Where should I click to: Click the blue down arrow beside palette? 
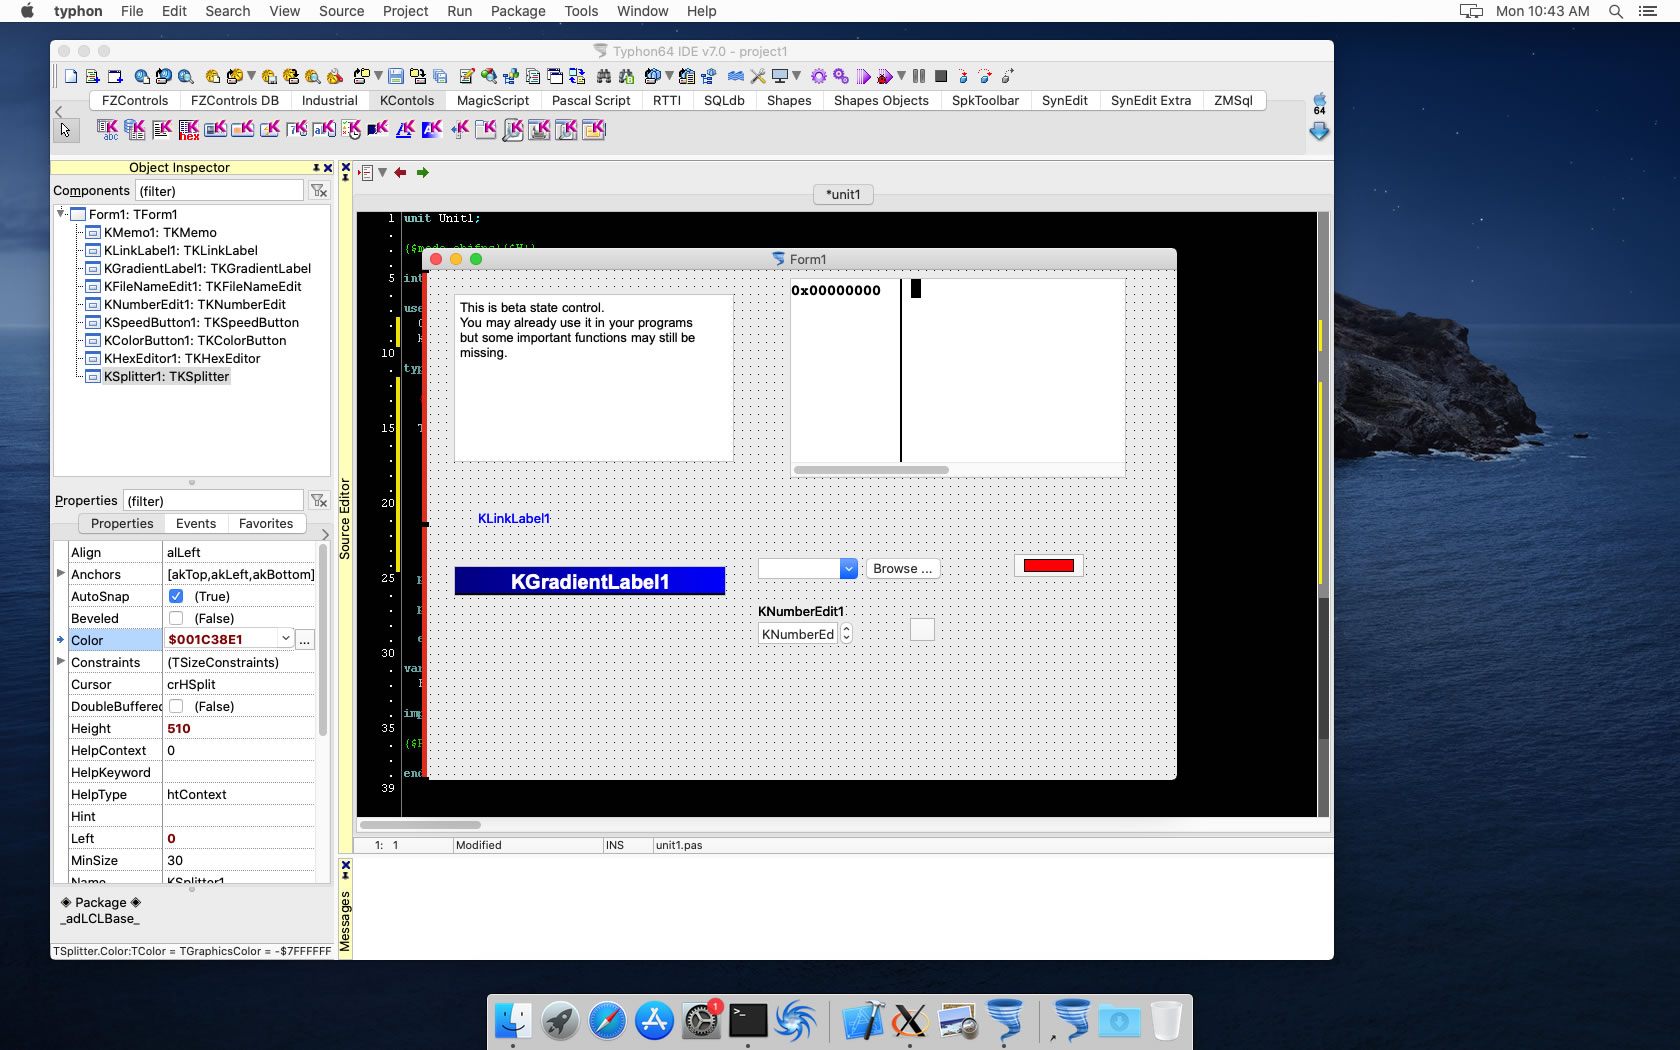pyautogui.click(x=1320, y=131)
